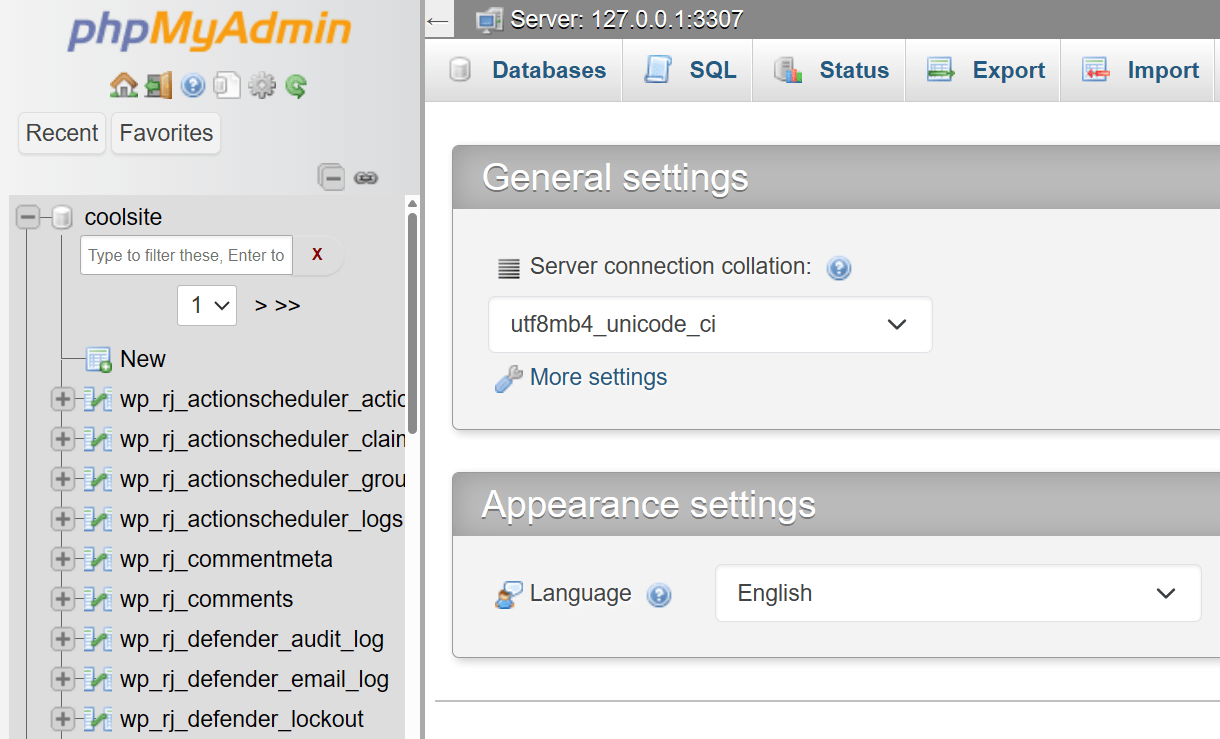The image size is (1220, 739).
Task: Open the page number dropdown in tree
Action: pos(207,305)
